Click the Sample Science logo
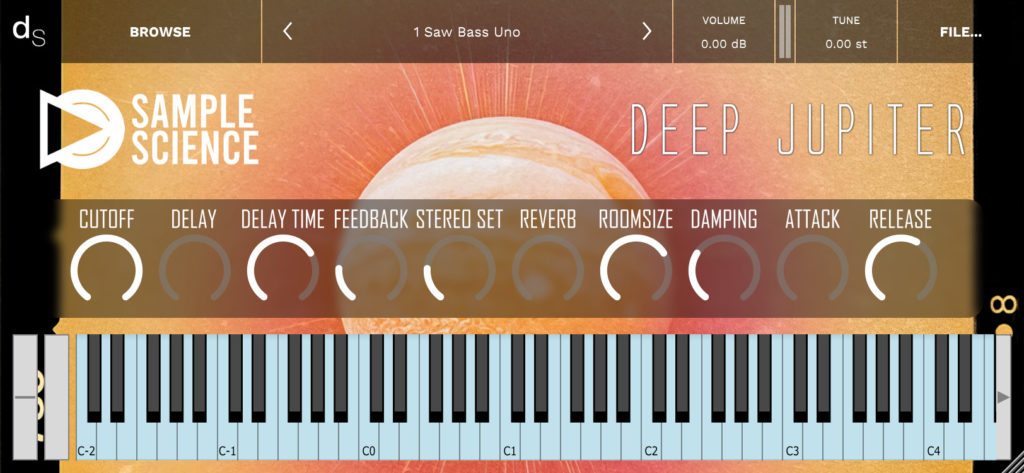 coord(149,129)
